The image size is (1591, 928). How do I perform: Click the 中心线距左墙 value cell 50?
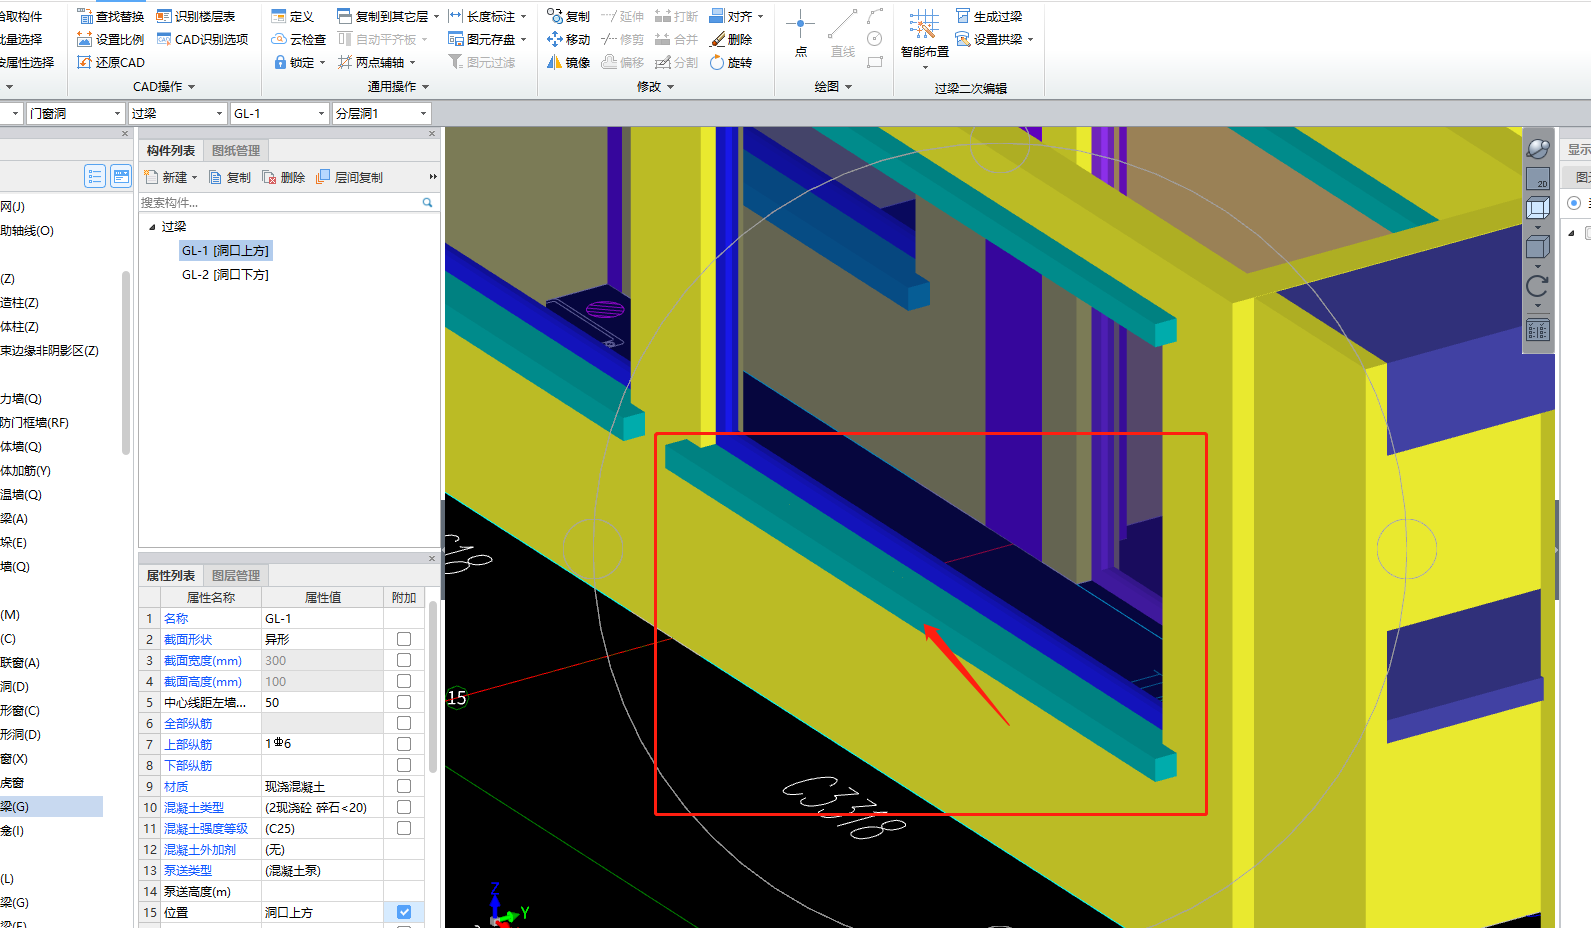(x=322, y=702)
